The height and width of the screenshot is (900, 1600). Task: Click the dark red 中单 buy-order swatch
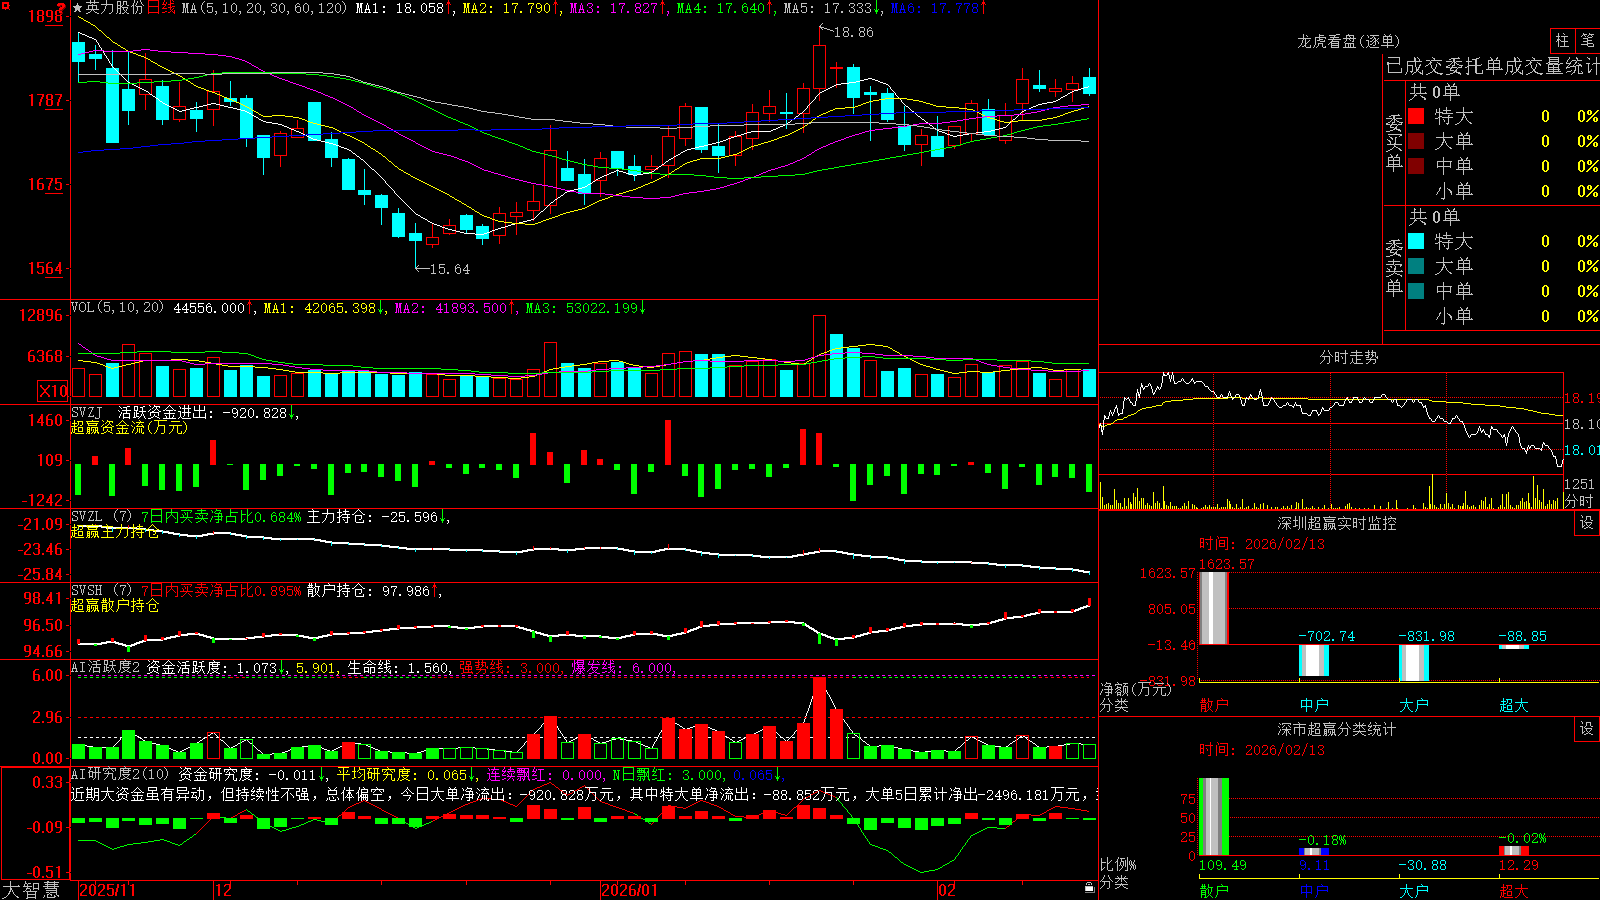click(1416, 166)
